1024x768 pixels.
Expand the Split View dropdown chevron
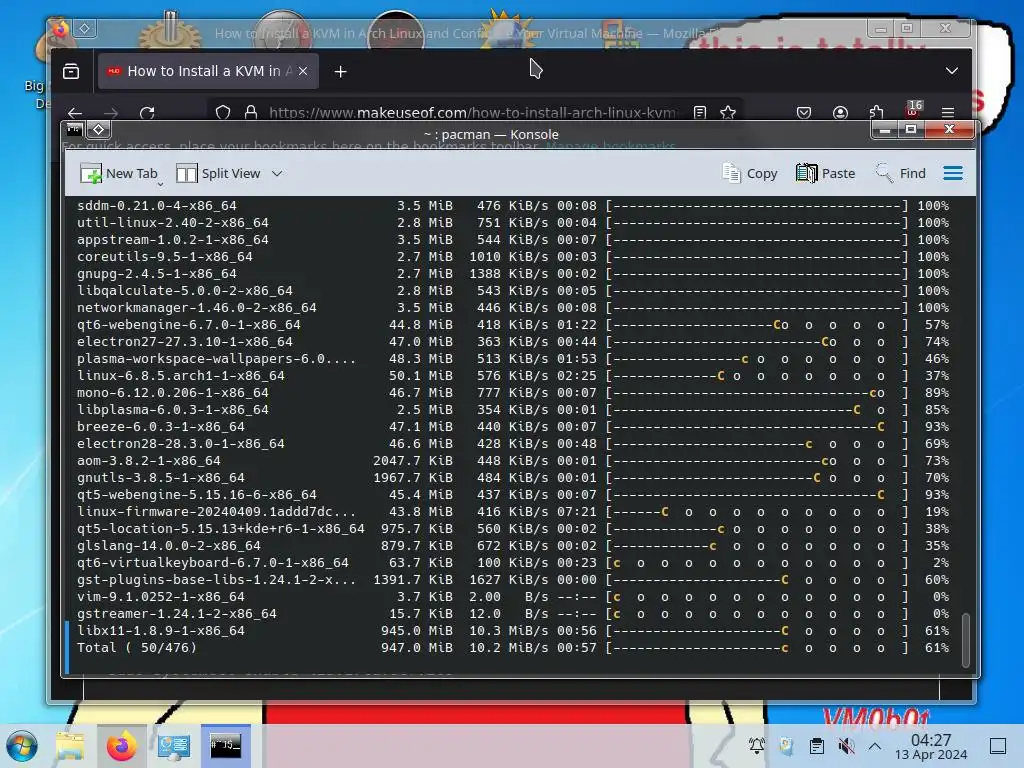pyautogui.click(x=277, y=174)
